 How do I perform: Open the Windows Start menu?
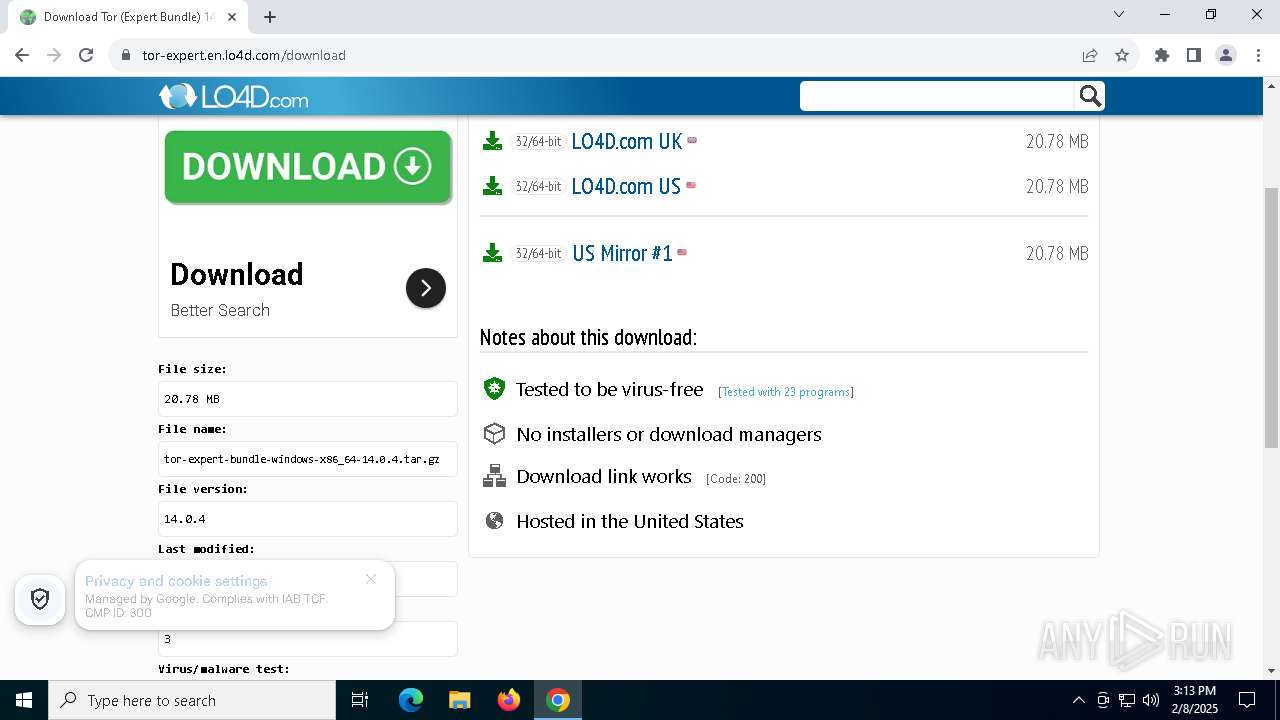point(24,700)
